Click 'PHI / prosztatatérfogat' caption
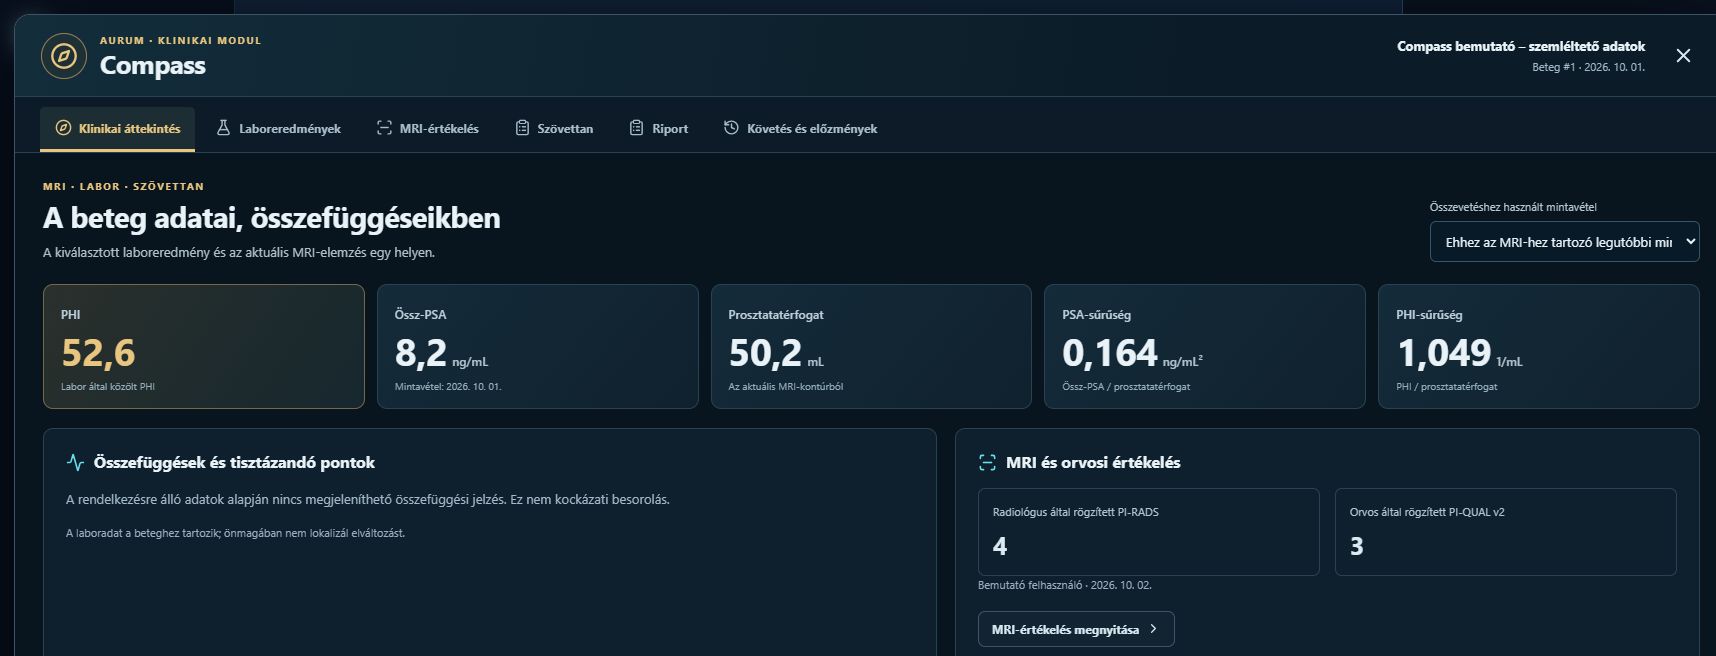1716x656 pixels. pyautogui.click(x=1447, y=386)
